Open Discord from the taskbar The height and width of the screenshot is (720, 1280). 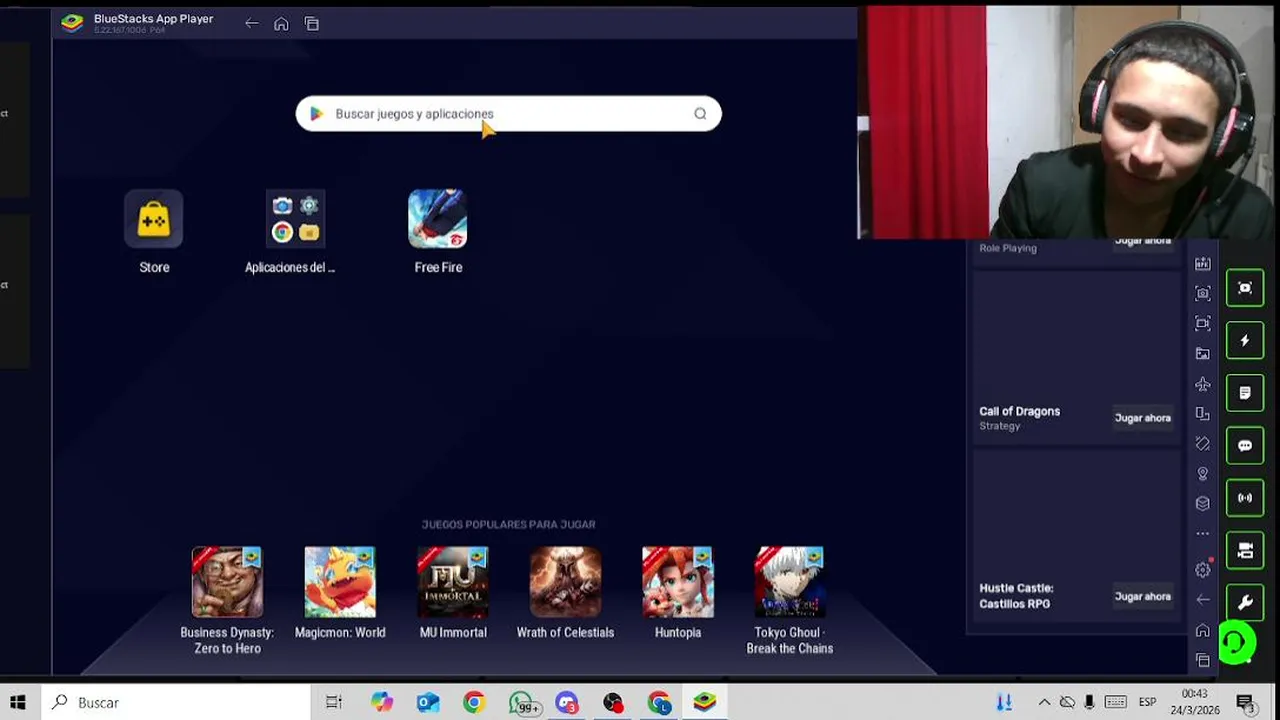[x=567, y=703]
